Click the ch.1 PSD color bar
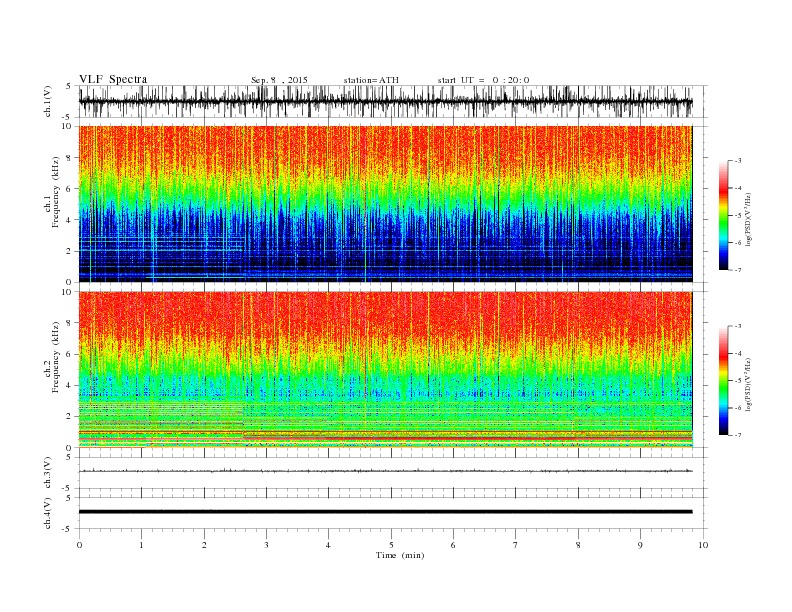This screenshot has height=612, width=792. pos(723,215)
